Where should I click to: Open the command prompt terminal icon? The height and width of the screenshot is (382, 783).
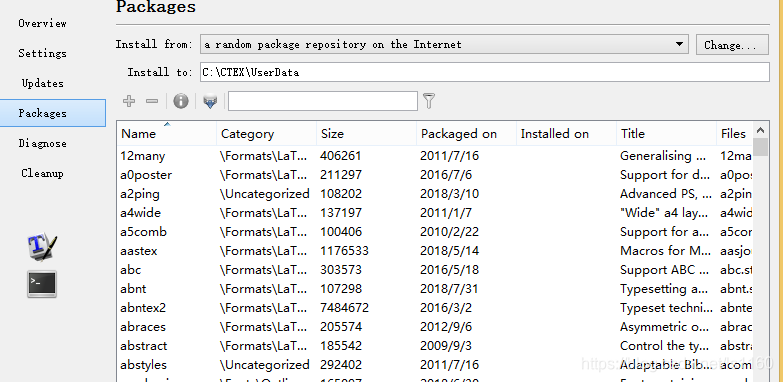click(42, 284)
